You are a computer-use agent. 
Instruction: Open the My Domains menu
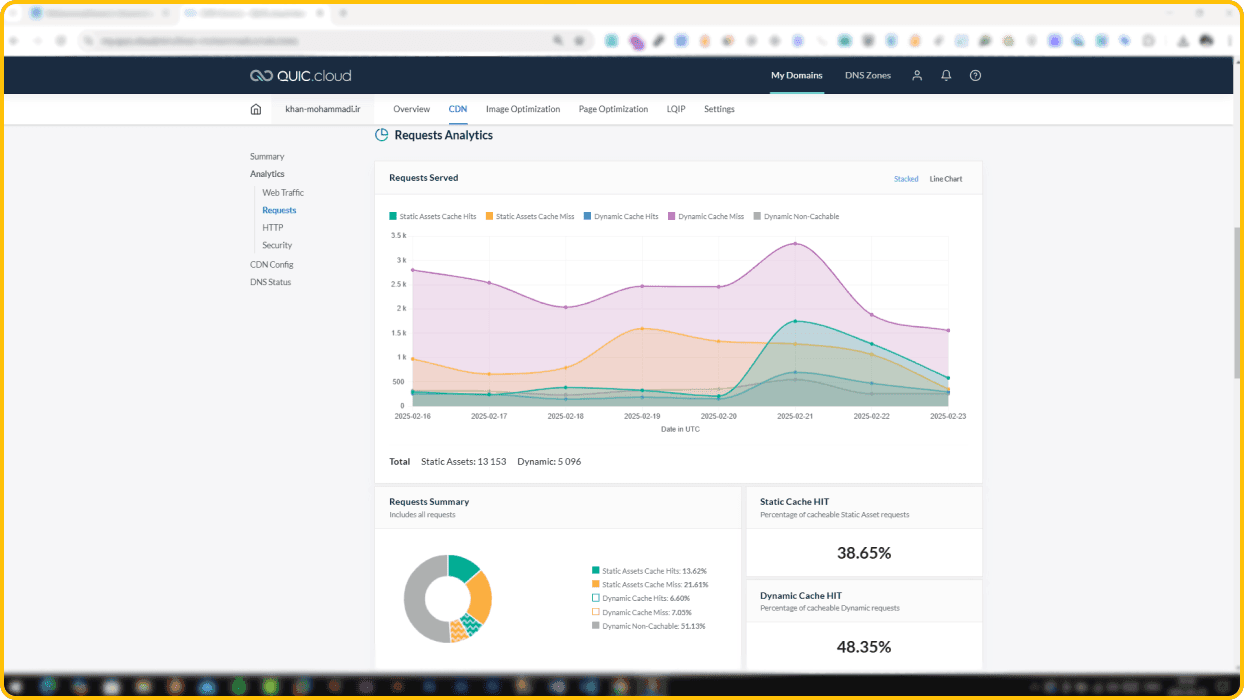(x=797, y=76)
